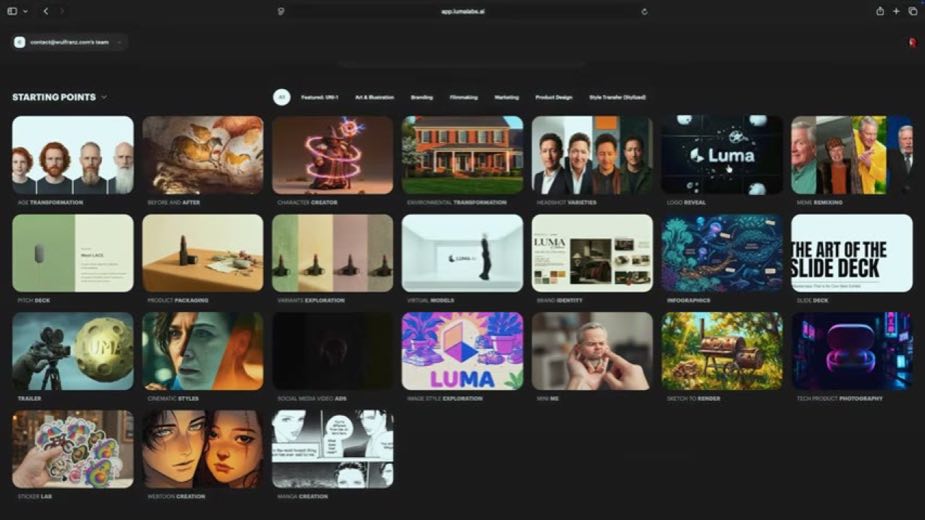Open the Environmental Transformation house thumbnail
925x520 pixels.
[462, 155]
